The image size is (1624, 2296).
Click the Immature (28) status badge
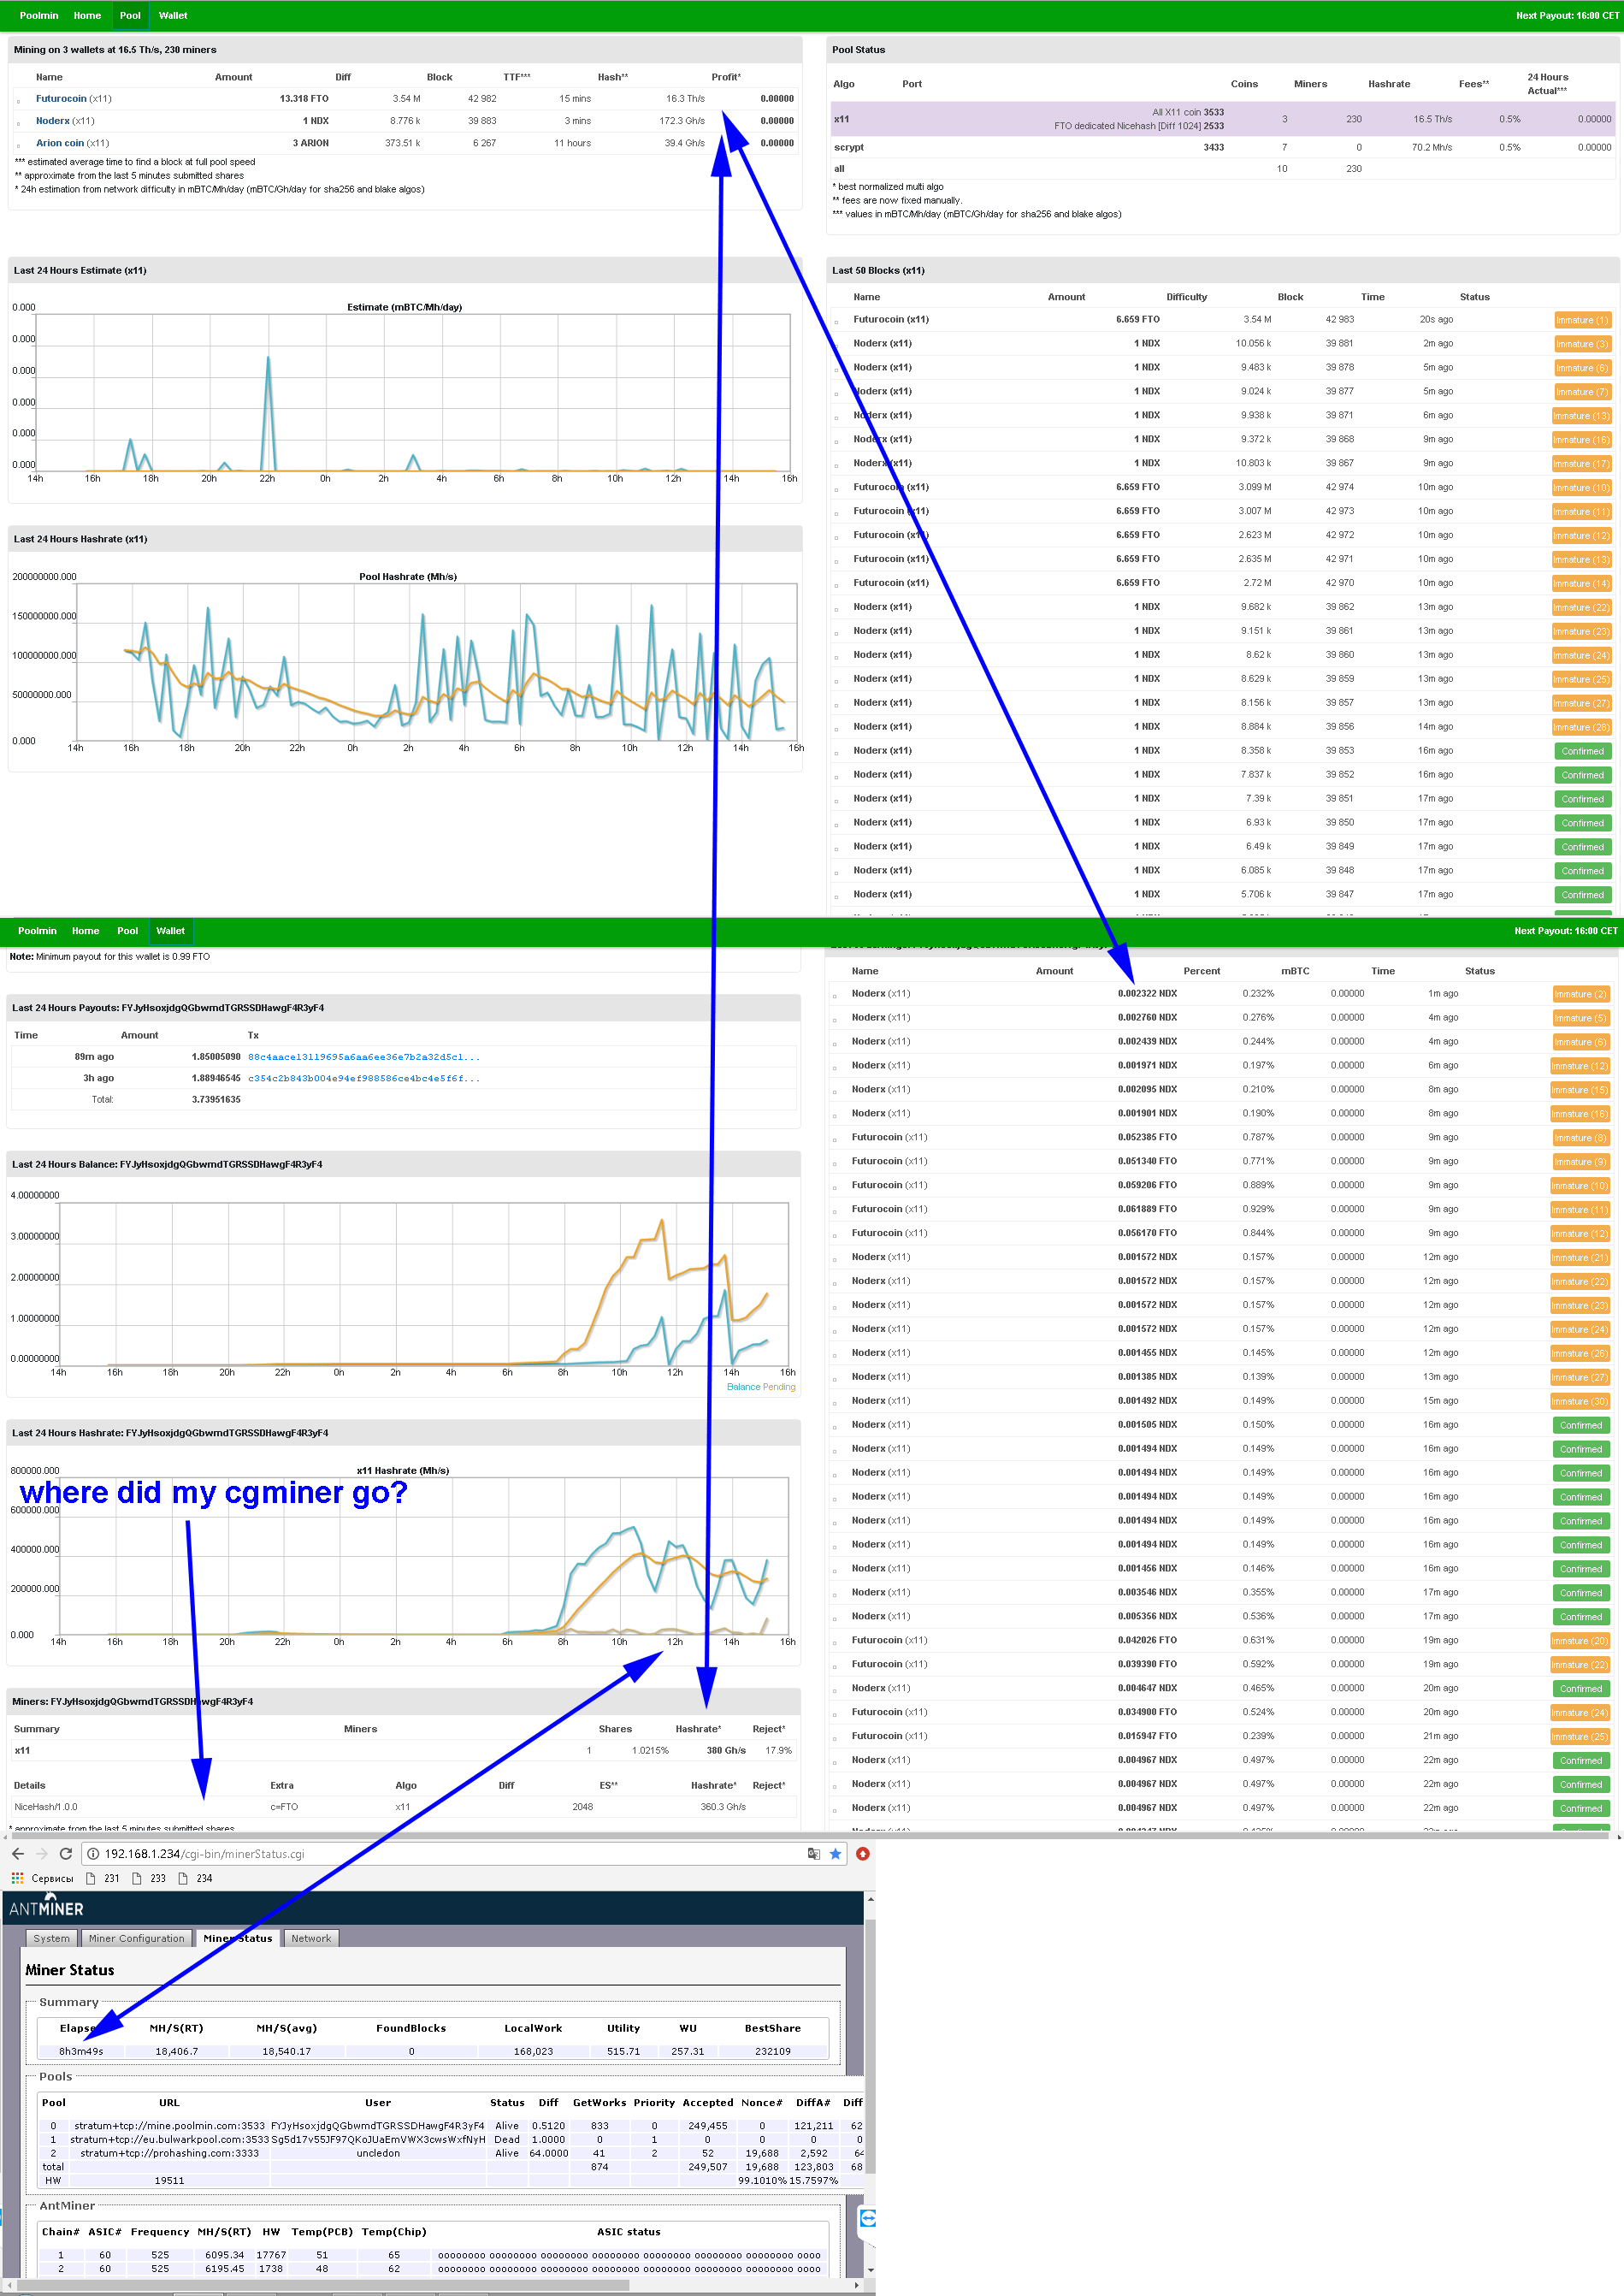(x=1581, y=728)
